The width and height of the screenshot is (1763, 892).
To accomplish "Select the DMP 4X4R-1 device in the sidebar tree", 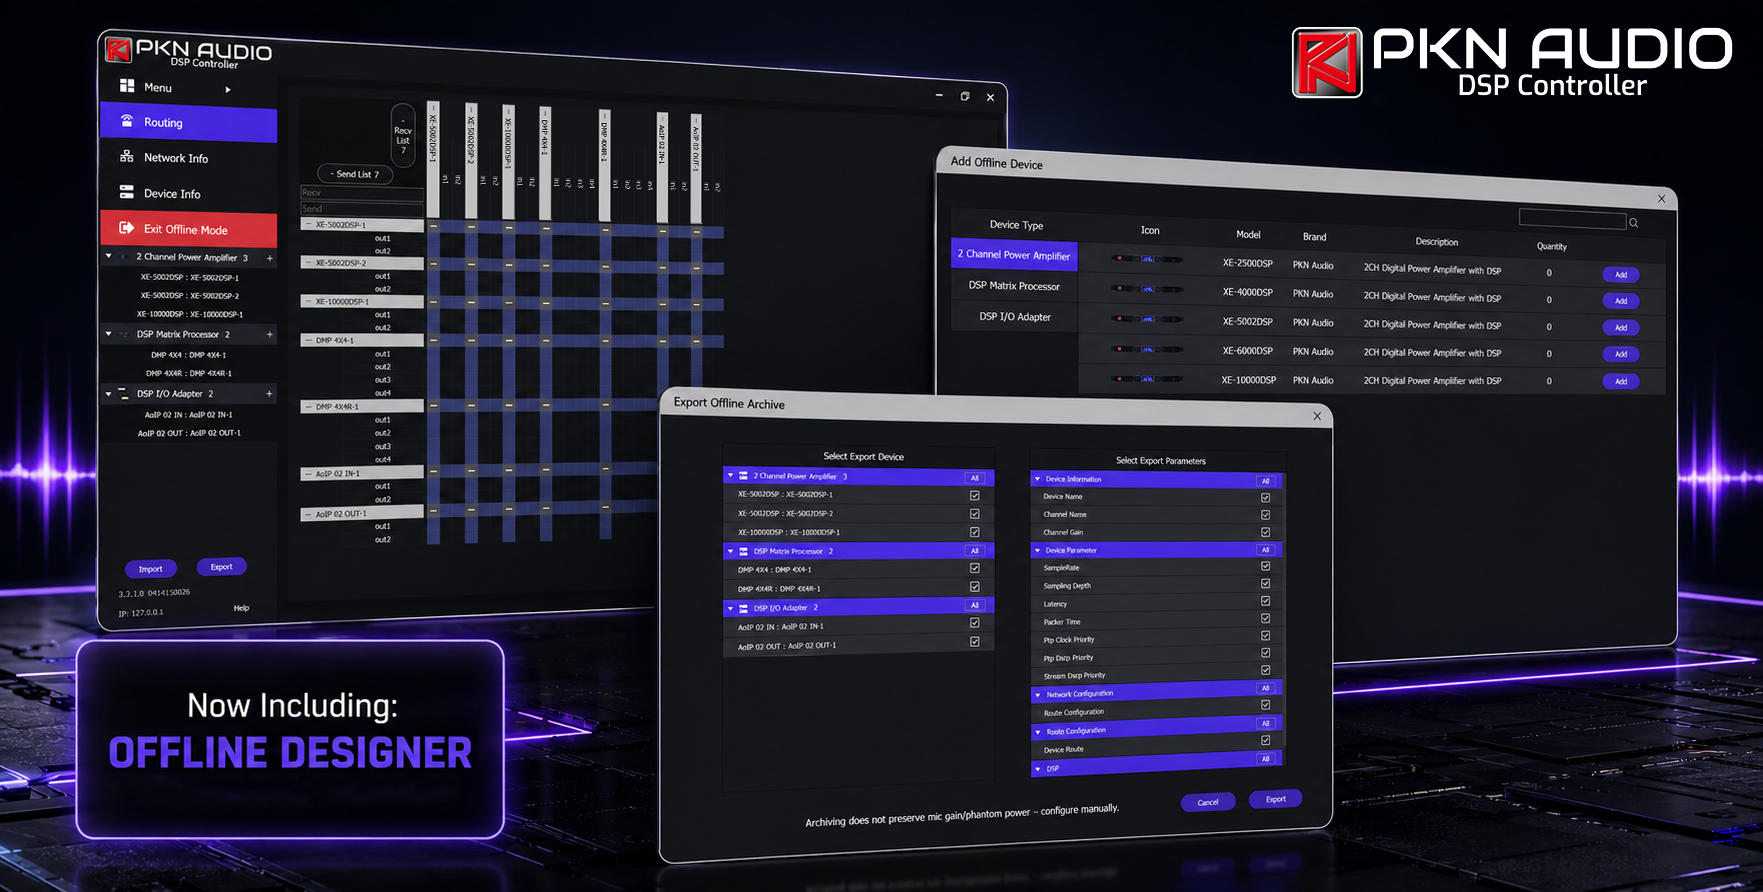I will tap(189, 373).
